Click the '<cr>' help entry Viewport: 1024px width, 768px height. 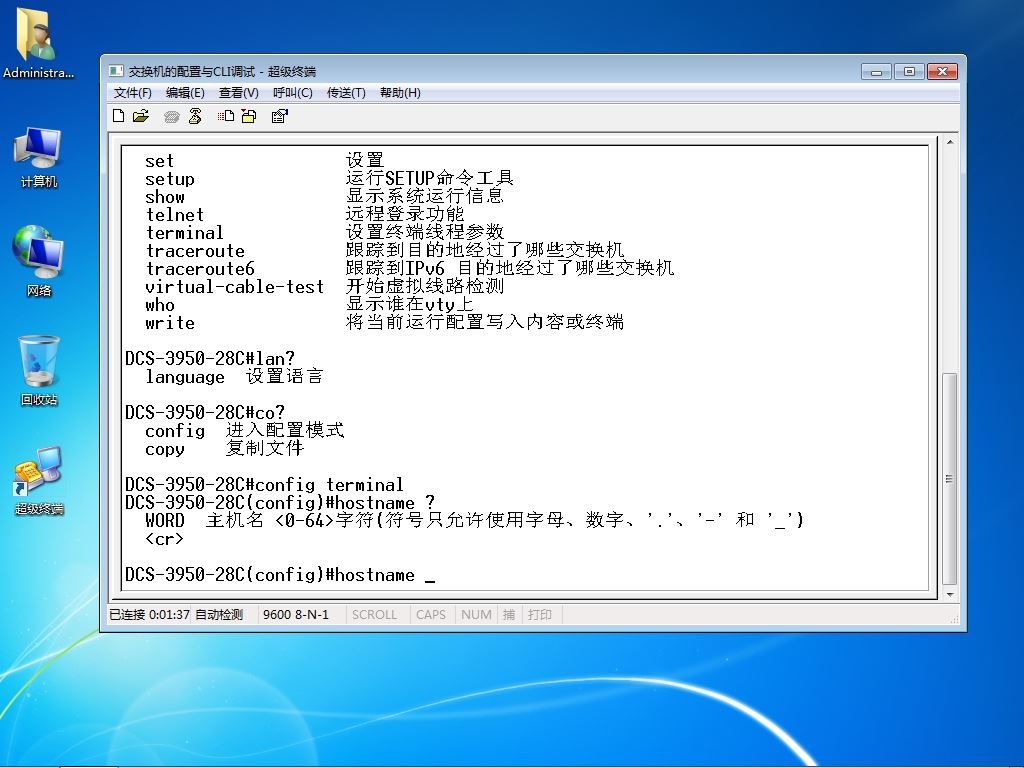click(165, 539)
